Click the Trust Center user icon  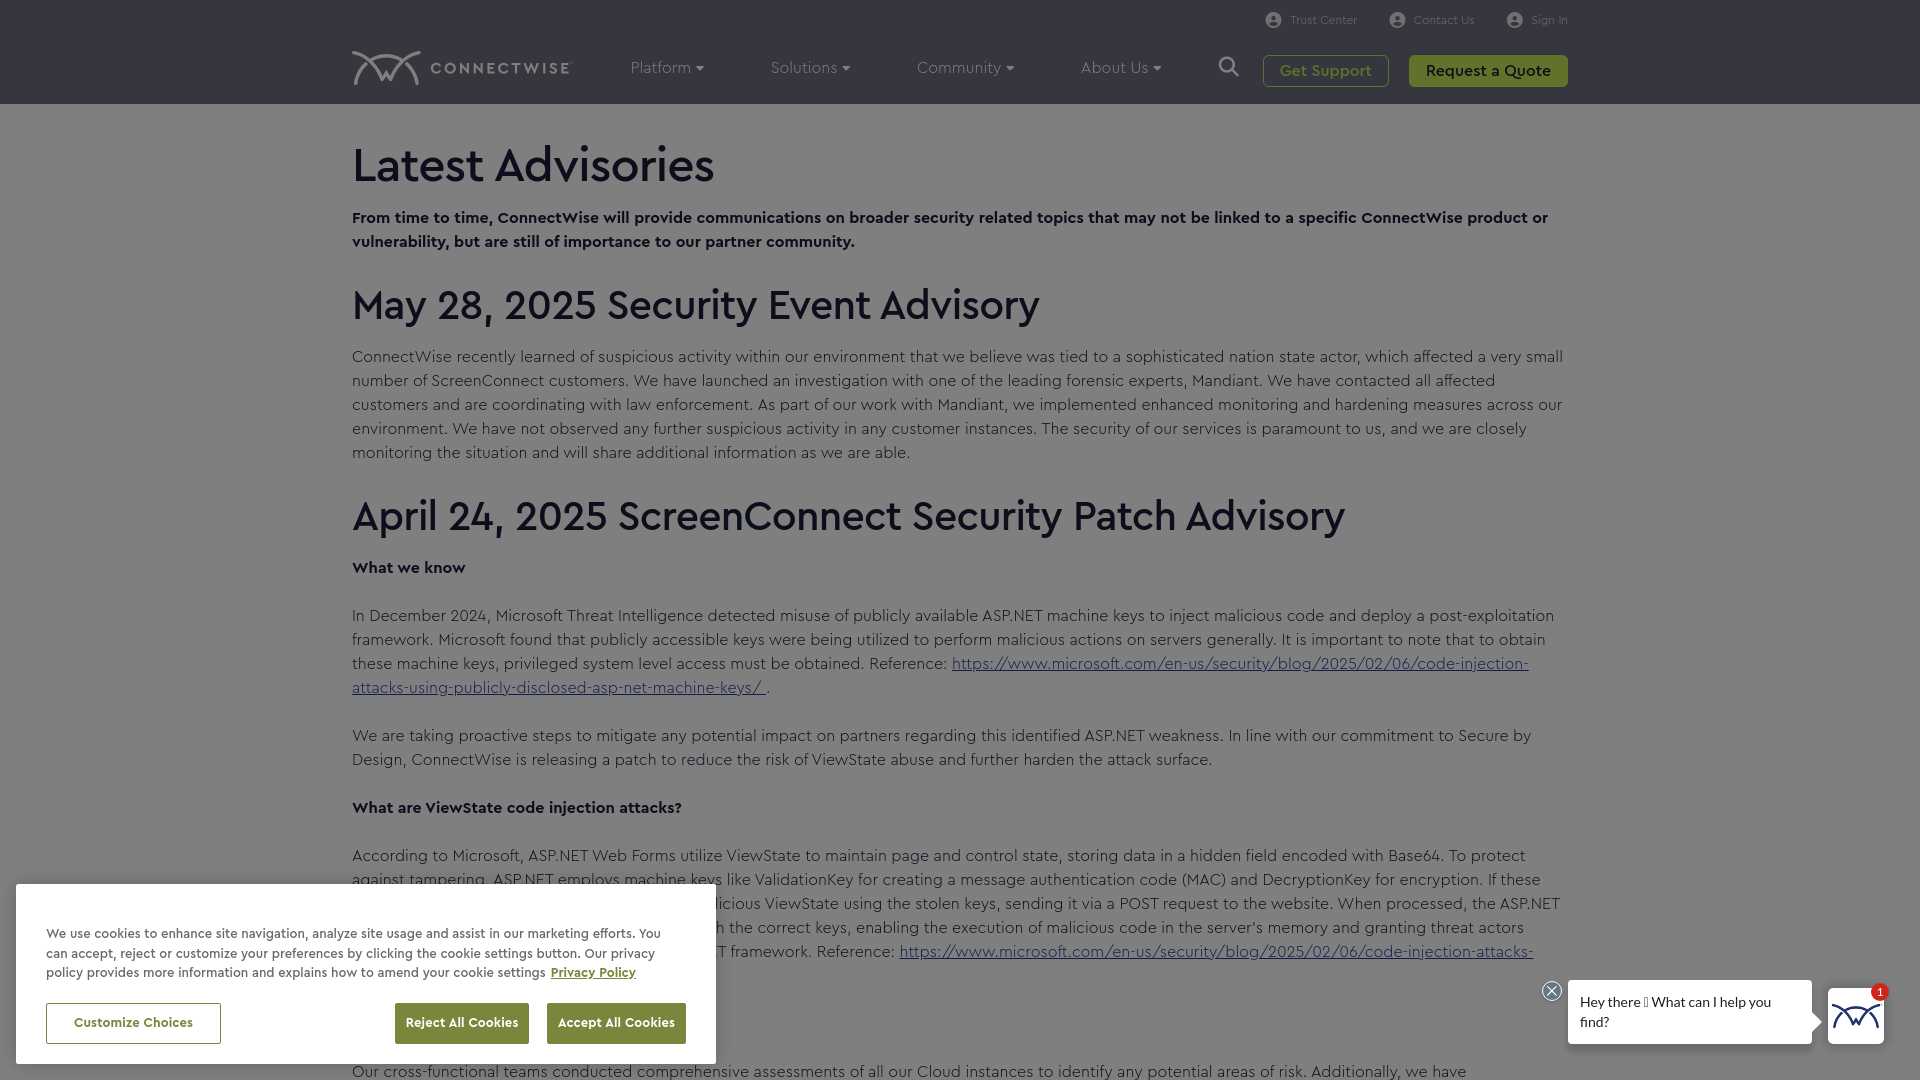1273,20
